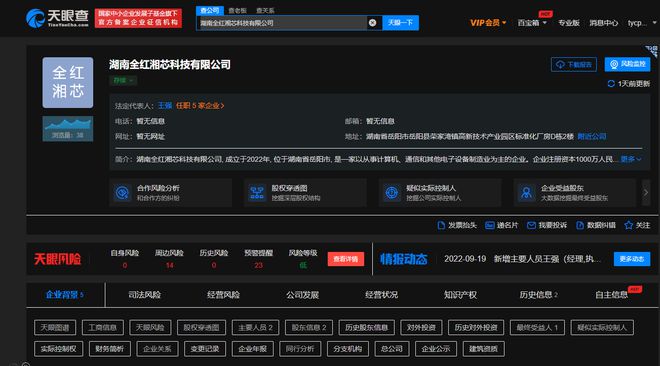Select the 查公司 search tab
The height and width of the screenshot is (366, 660).
point(210,10)
